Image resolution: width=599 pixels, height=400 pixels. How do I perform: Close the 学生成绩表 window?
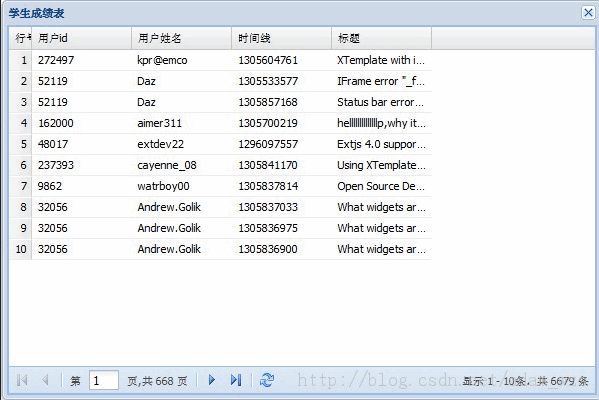pos(588,13)
